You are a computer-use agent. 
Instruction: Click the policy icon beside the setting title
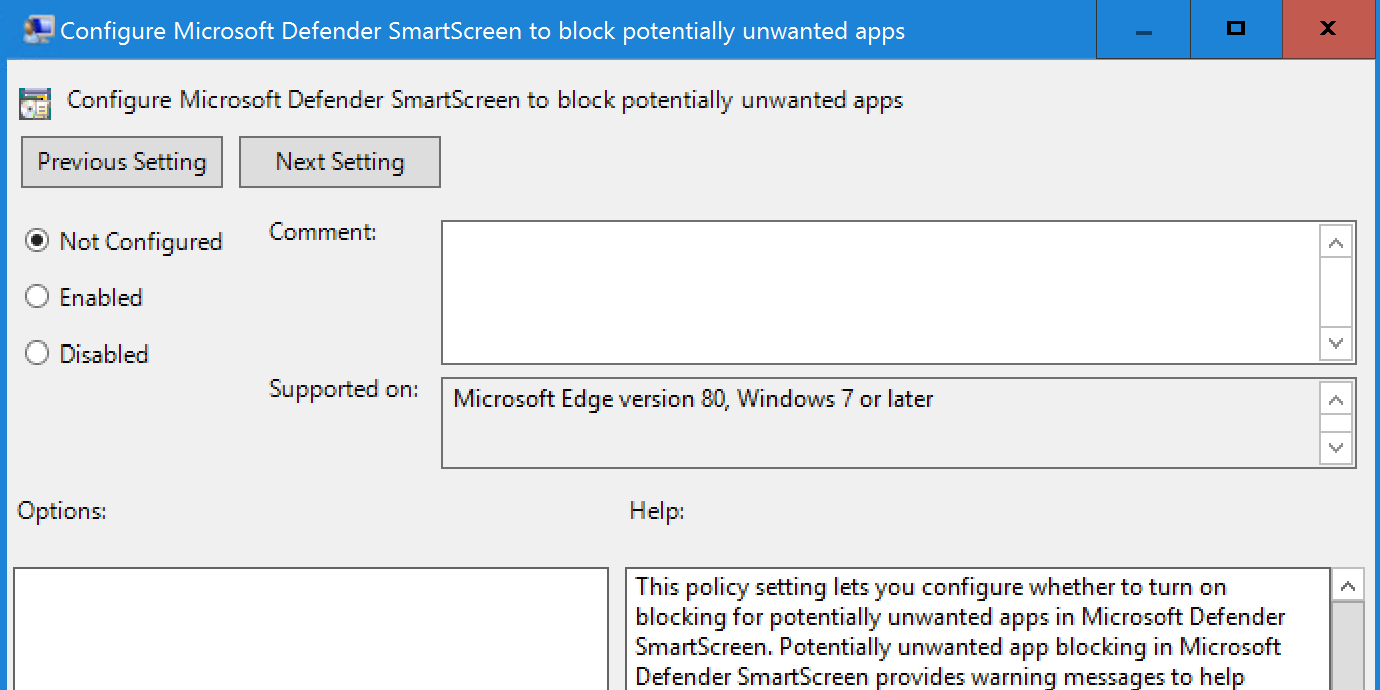34,101
